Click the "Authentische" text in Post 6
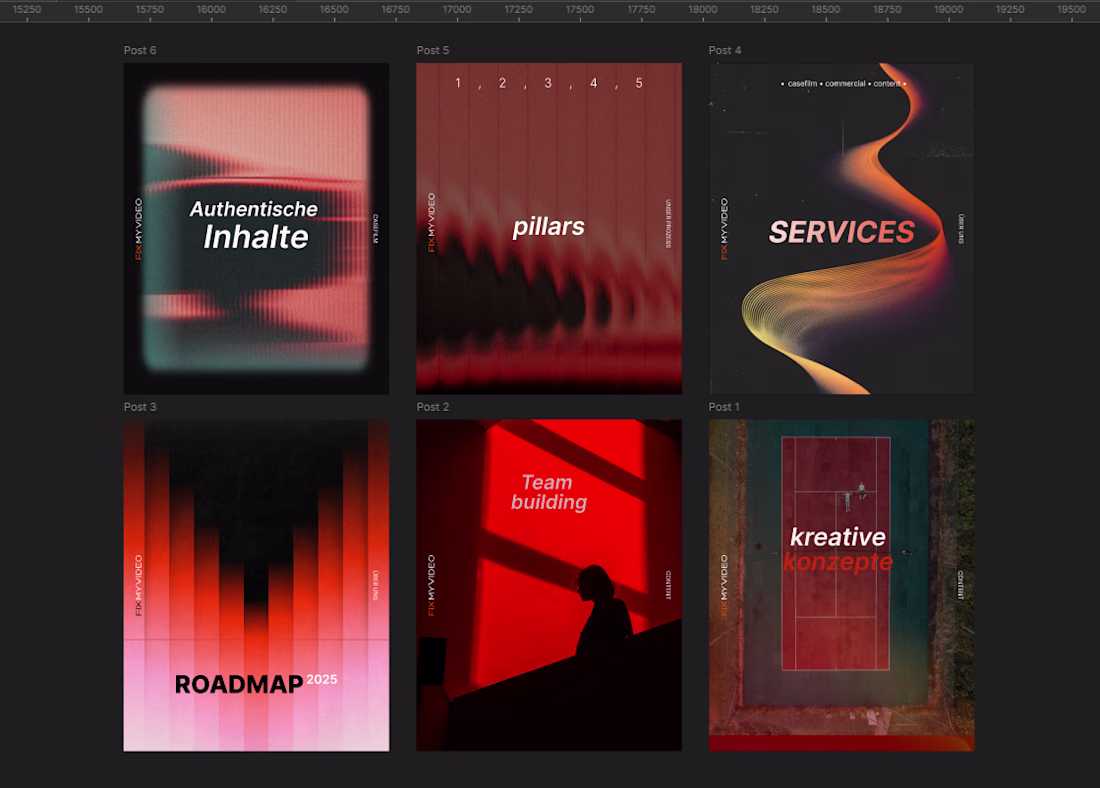The image size is (1100, 788). (253, 209)
